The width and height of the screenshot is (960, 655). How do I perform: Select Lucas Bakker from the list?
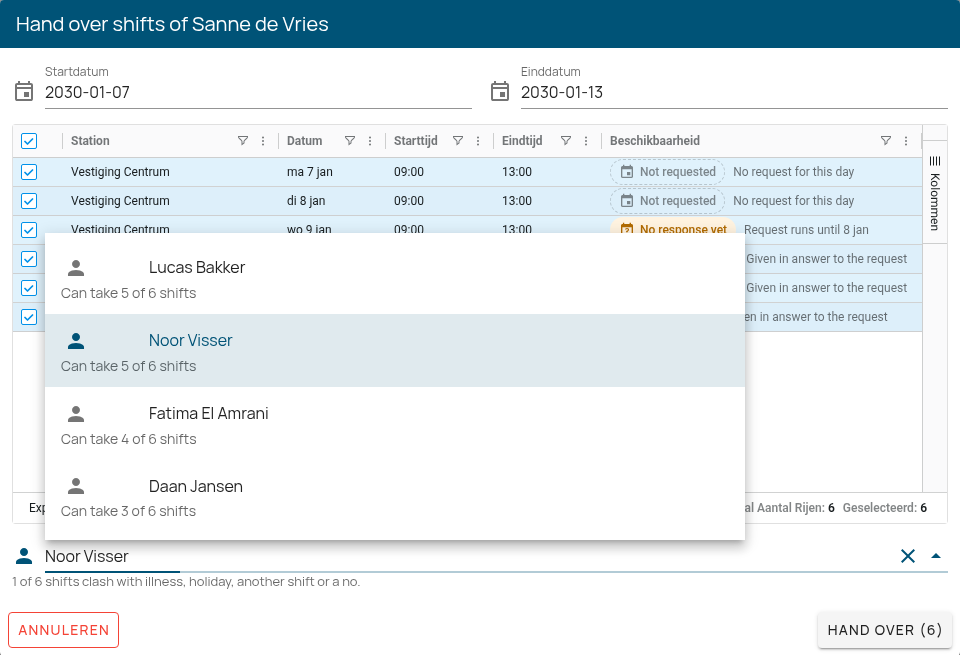pos(395,279)
